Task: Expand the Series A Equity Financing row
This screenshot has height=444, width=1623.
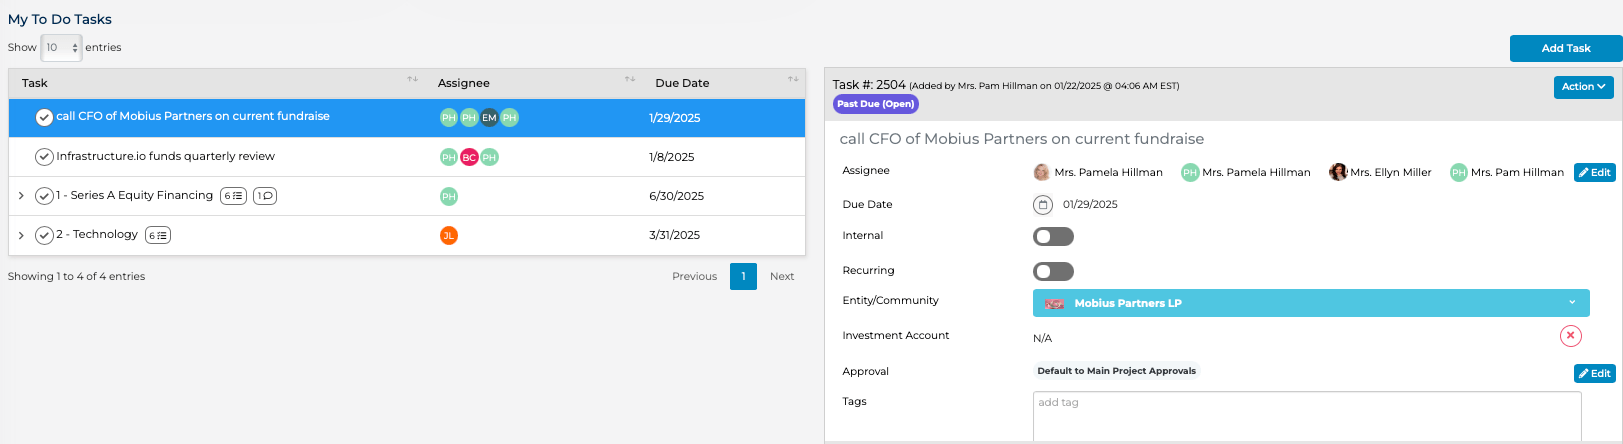Action: [x=21, y=196]
